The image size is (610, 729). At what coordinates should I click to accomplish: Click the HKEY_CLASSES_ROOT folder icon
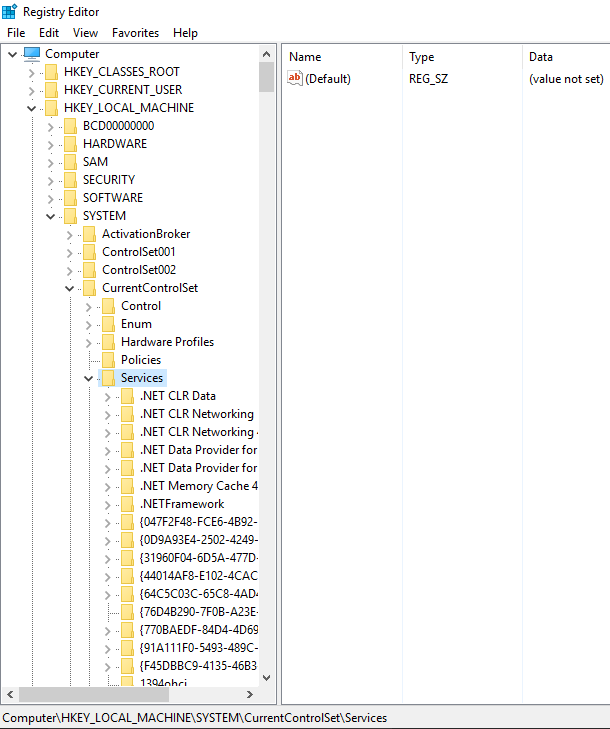(x=51, y=72)
